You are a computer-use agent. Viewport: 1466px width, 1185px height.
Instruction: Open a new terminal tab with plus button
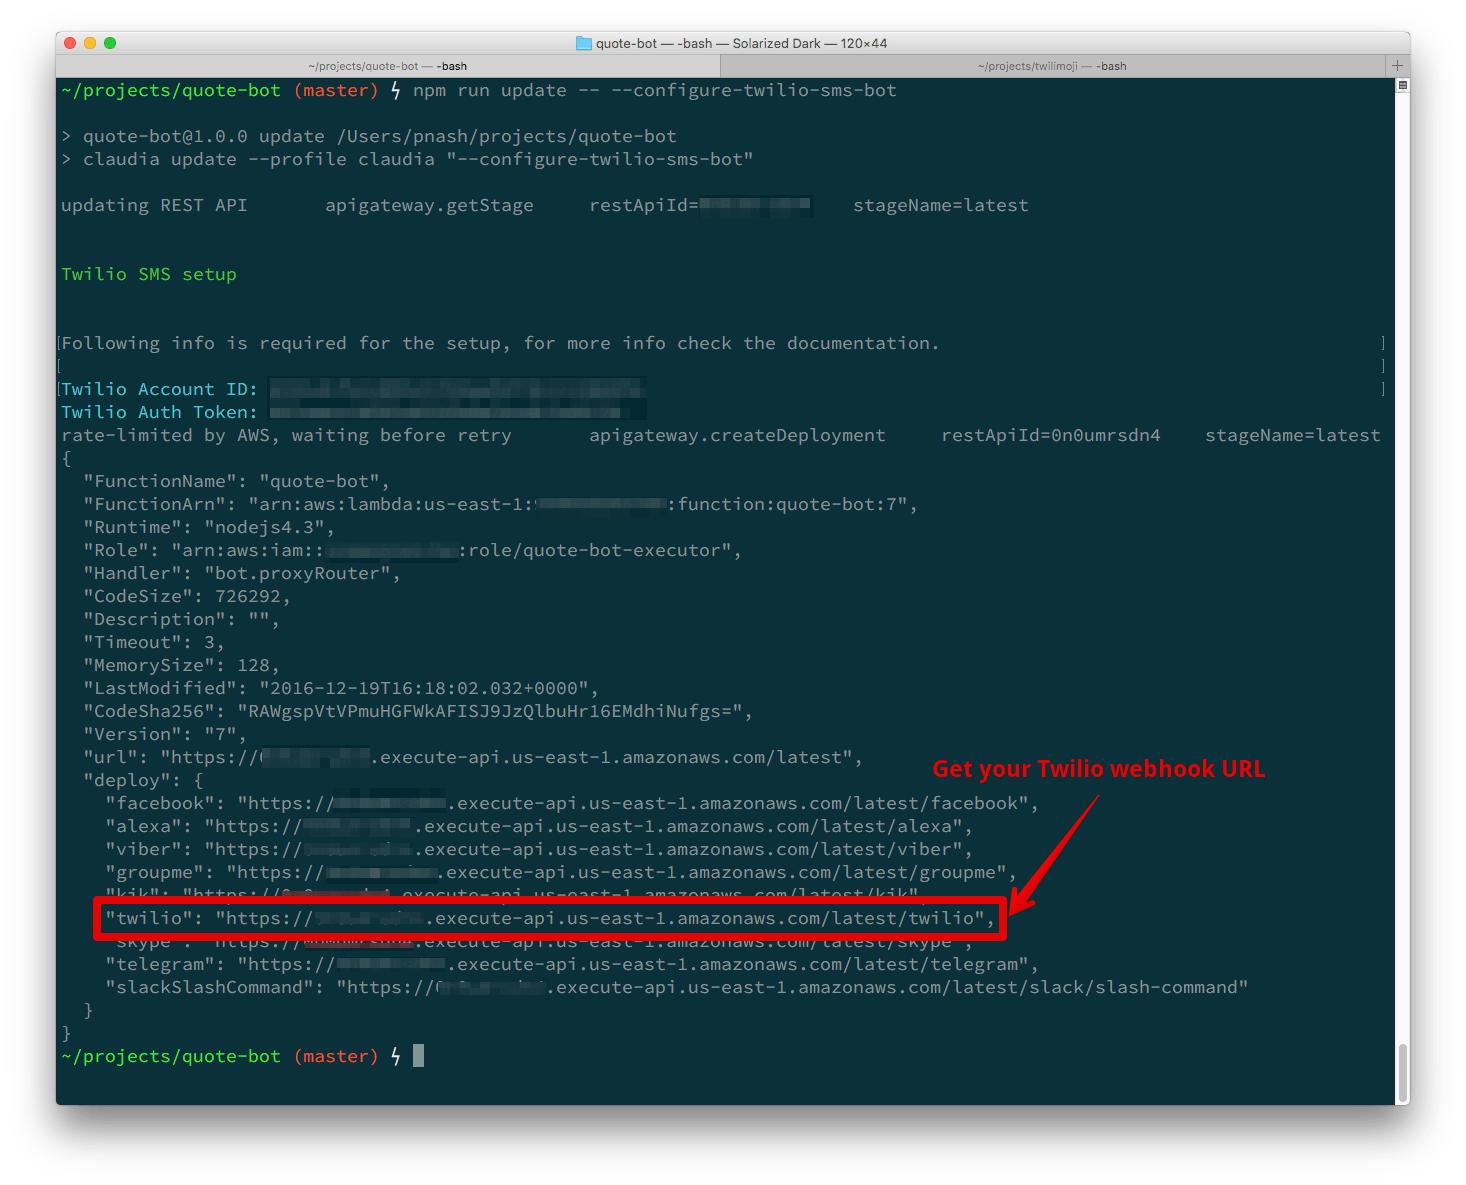(1397, 66)
